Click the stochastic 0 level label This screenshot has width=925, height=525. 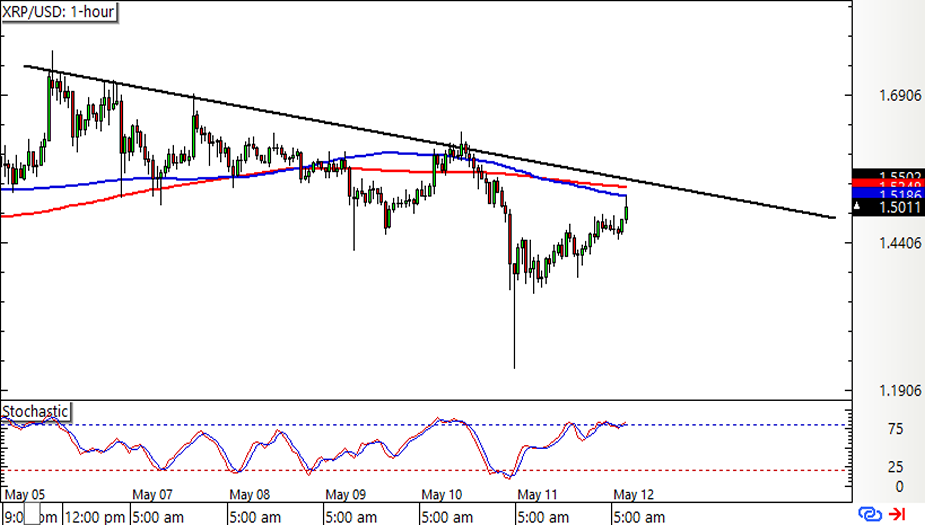[x=899, y=487]
